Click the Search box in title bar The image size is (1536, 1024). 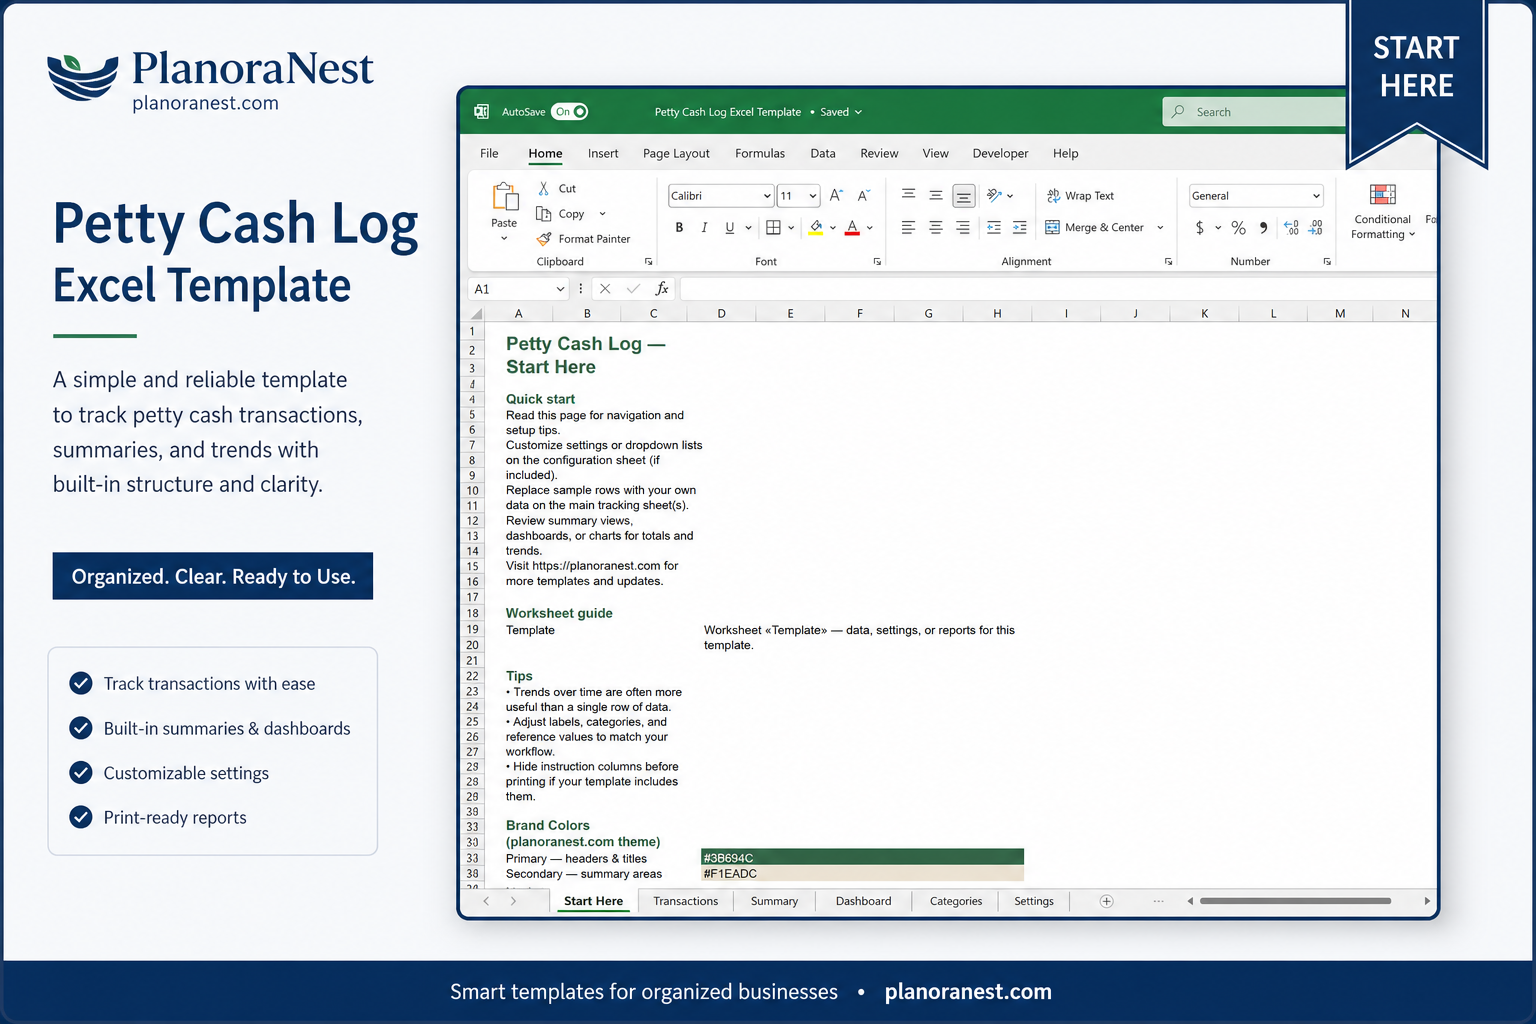pos(1255,112)
